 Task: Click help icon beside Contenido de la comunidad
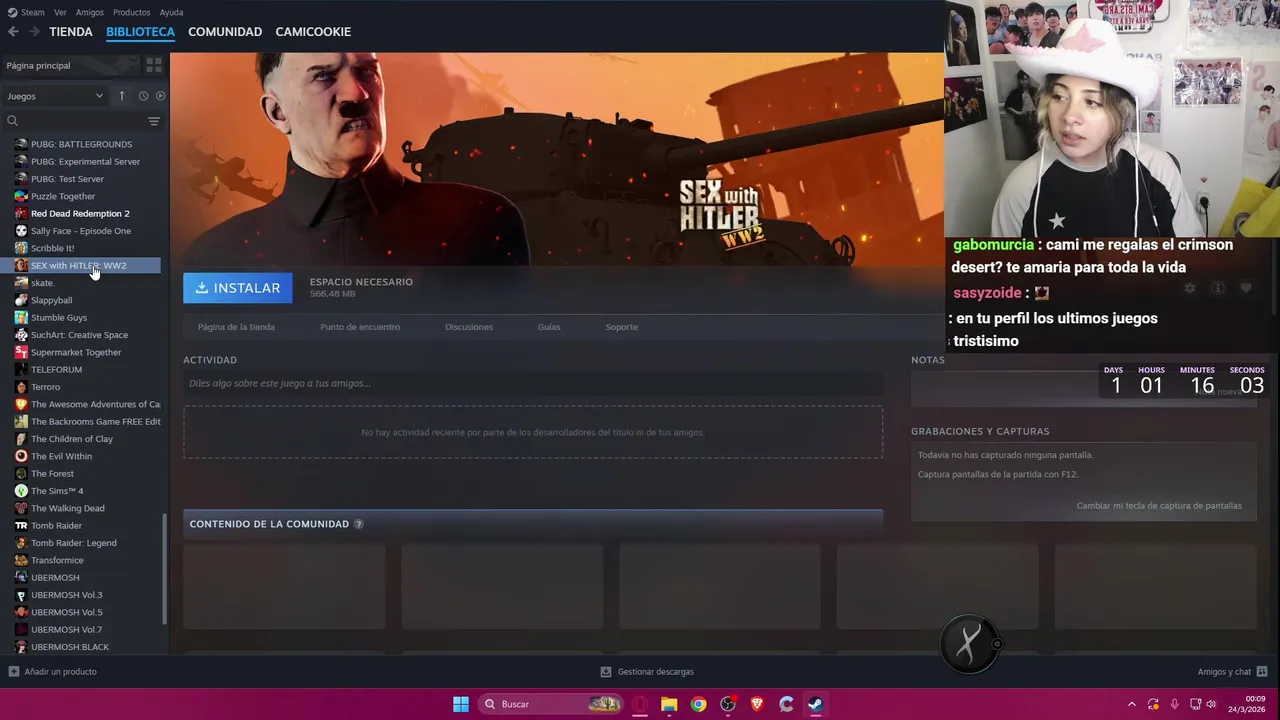[x=358, y=524]
